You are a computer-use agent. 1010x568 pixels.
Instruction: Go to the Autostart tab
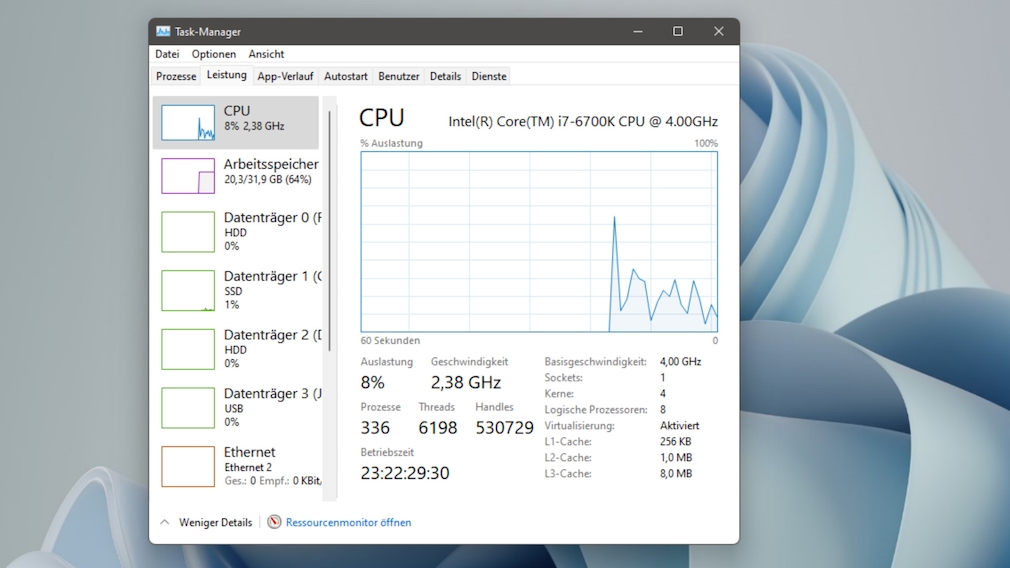[x=346, y=76]
